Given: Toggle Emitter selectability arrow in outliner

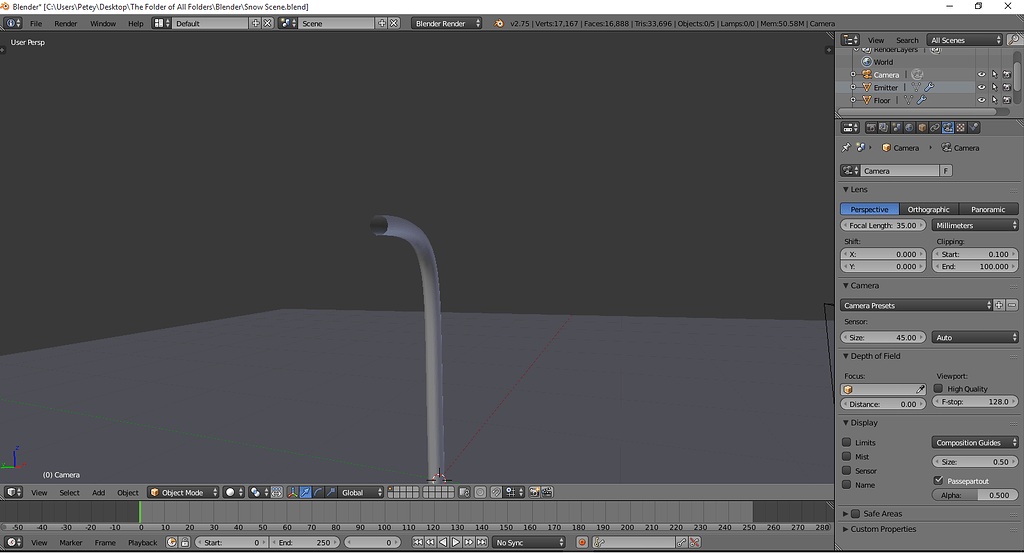Looking at the screenshot, I should pos(995,87).
